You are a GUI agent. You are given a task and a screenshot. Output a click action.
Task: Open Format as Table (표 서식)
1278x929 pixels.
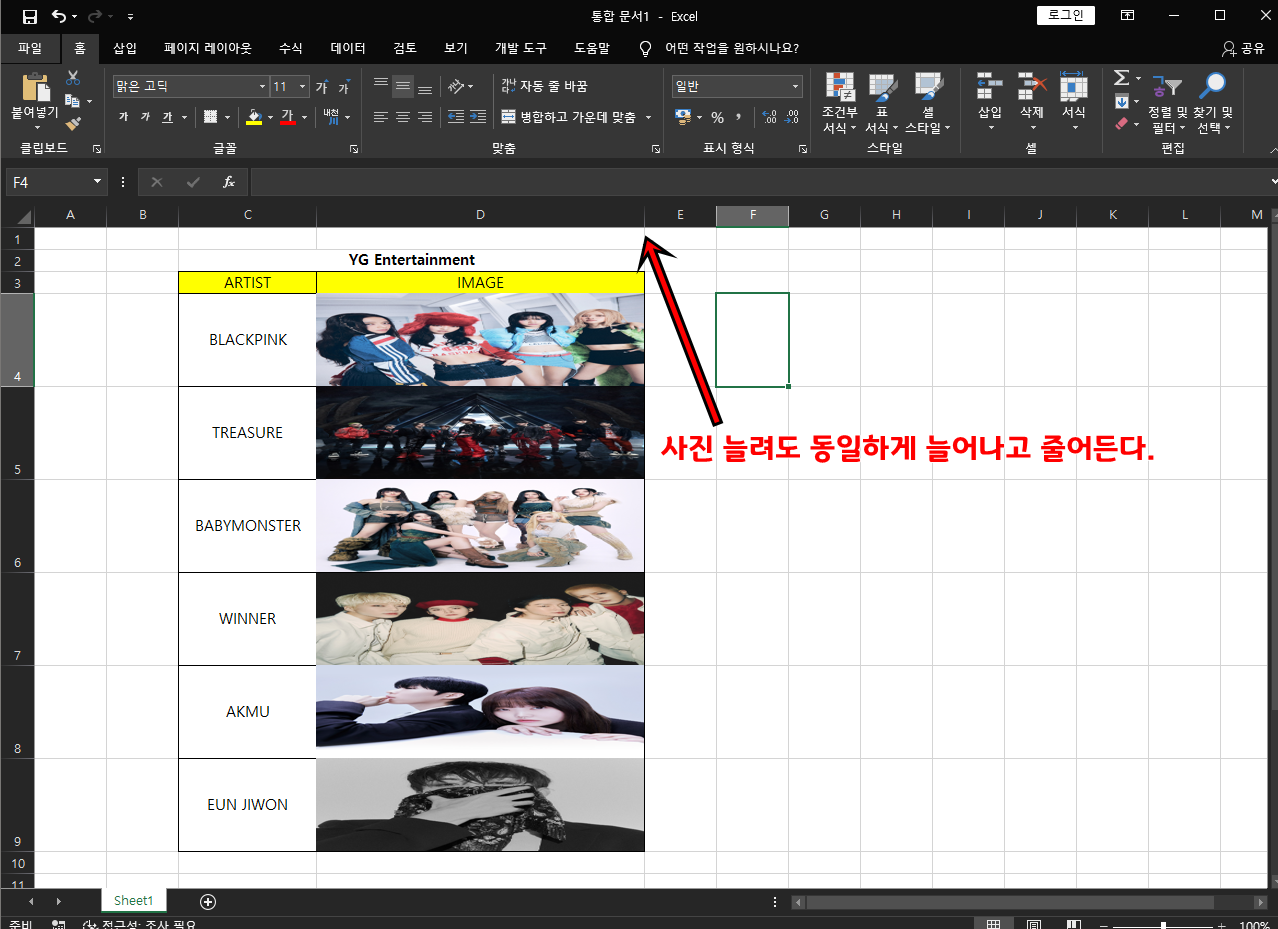click(x=881, y=103)
